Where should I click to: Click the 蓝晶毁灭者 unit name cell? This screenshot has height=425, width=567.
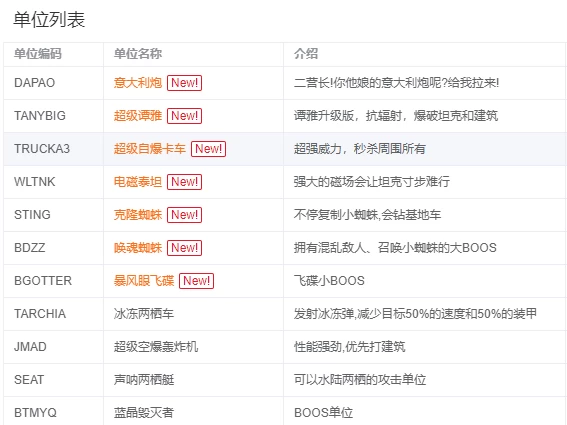193,411
